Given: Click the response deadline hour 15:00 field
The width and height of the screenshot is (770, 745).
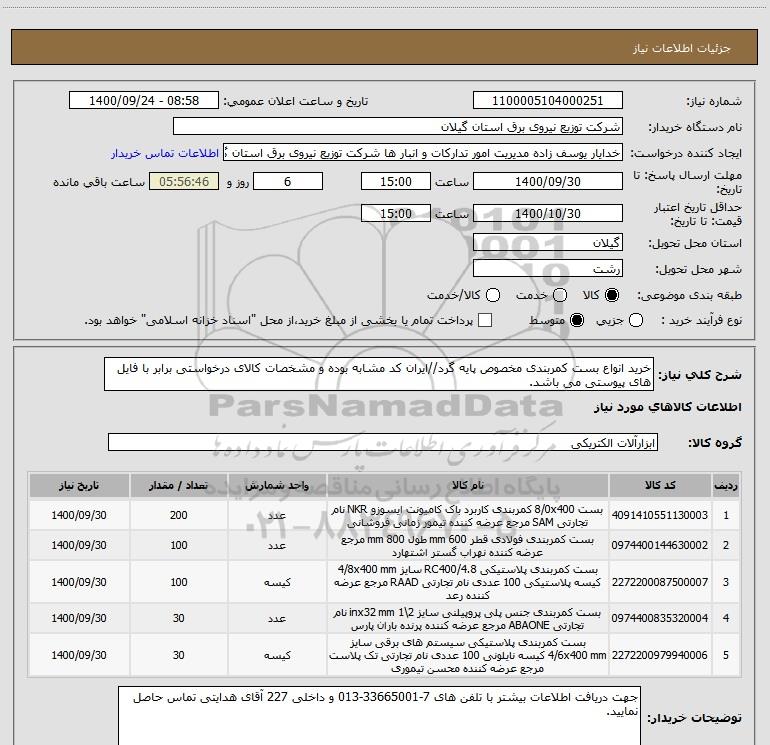Looking at the screenshot, I should point(396,181).
